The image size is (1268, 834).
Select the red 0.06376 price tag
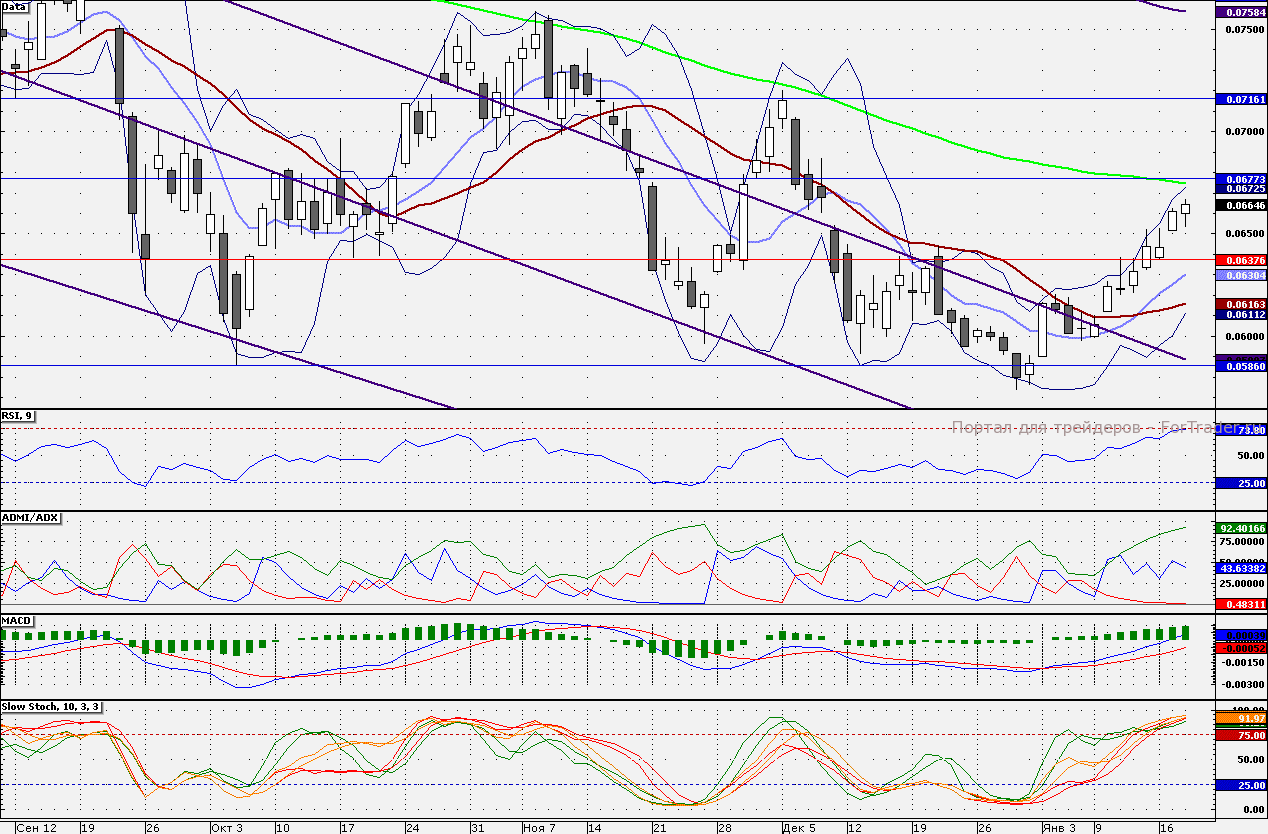pyautogui.click(x=1240, y=260)
